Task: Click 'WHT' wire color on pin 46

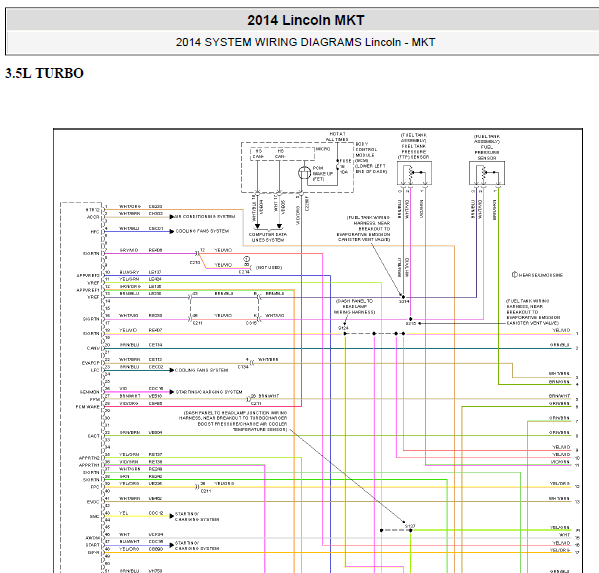Action: [x=125, y=535]
